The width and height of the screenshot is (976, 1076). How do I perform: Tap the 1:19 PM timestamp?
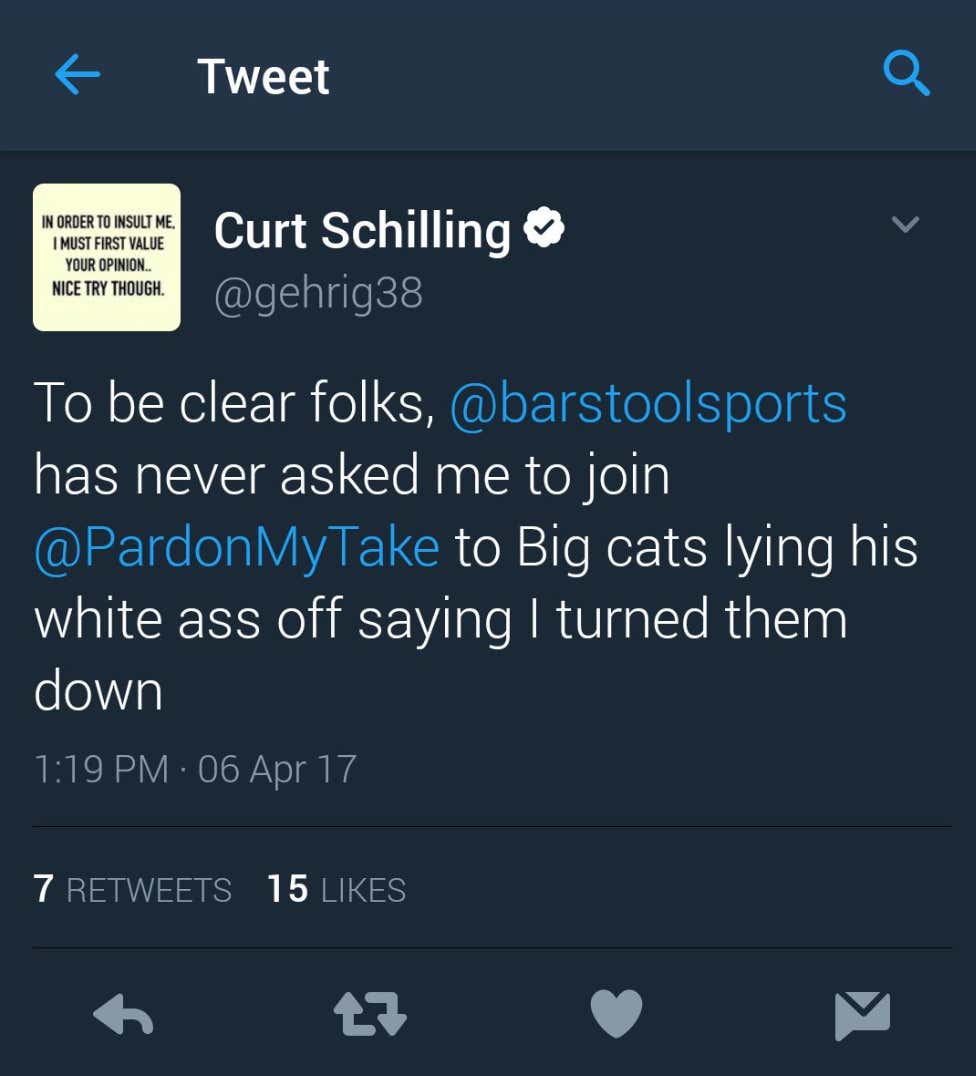click(x=101, y=769)
